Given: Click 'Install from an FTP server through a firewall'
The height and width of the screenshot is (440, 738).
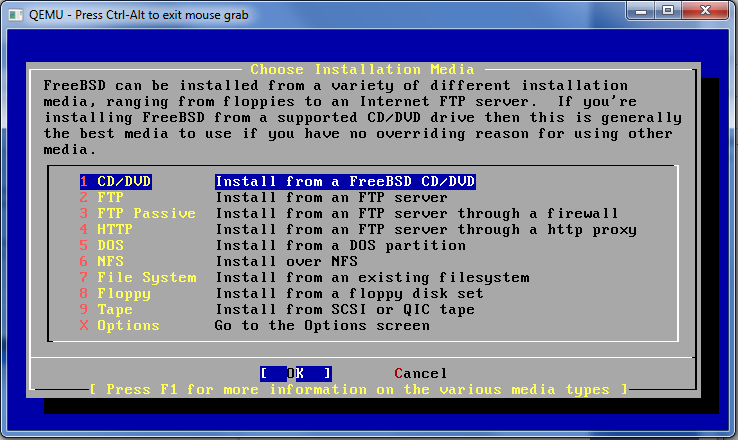Looking at the screenshot, I should tap(417, 214).
